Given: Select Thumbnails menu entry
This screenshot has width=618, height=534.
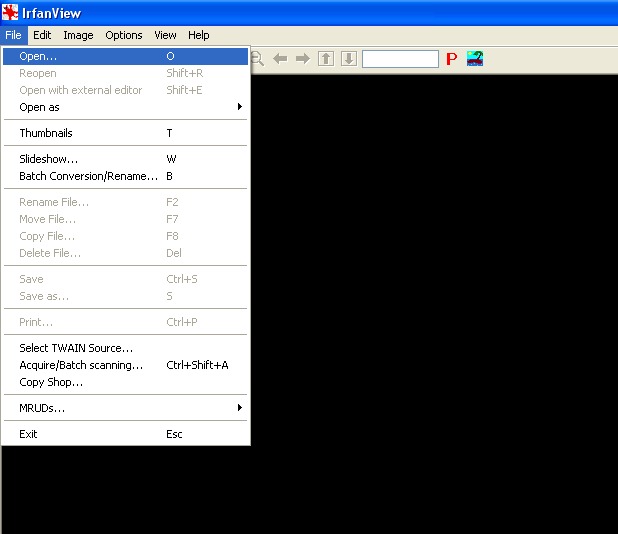Looking at the screenshot, I should (125, 133).
